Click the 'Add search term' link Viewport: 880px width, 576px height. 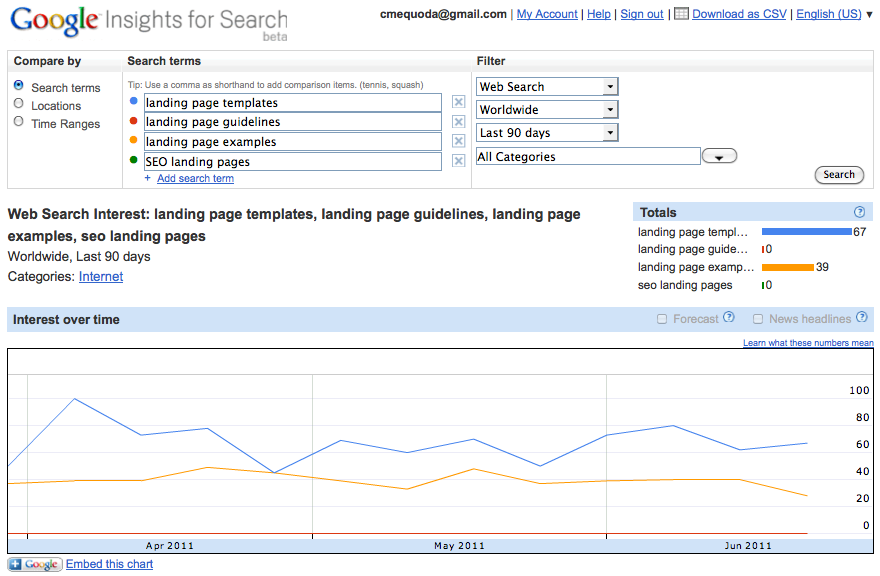(x=195, y=178)
